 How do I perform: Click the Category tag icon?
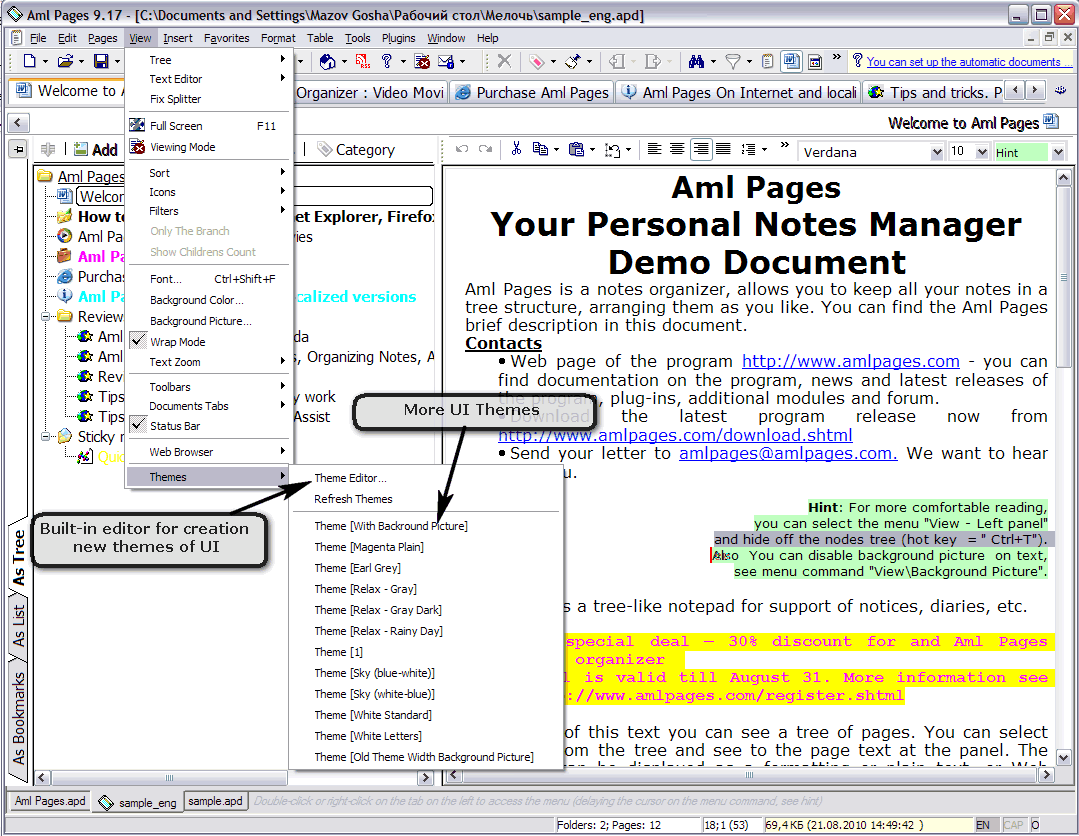pos(324,149)
